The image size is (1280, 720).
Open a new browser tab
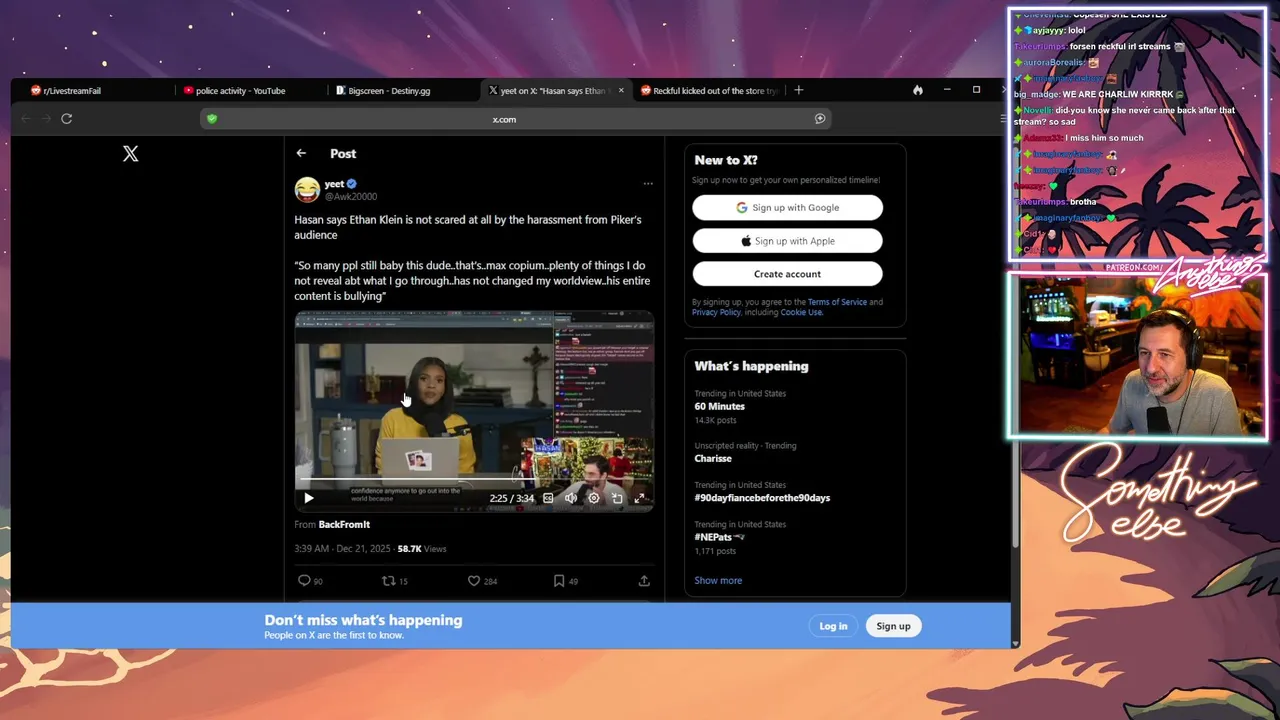pos(798,90)
